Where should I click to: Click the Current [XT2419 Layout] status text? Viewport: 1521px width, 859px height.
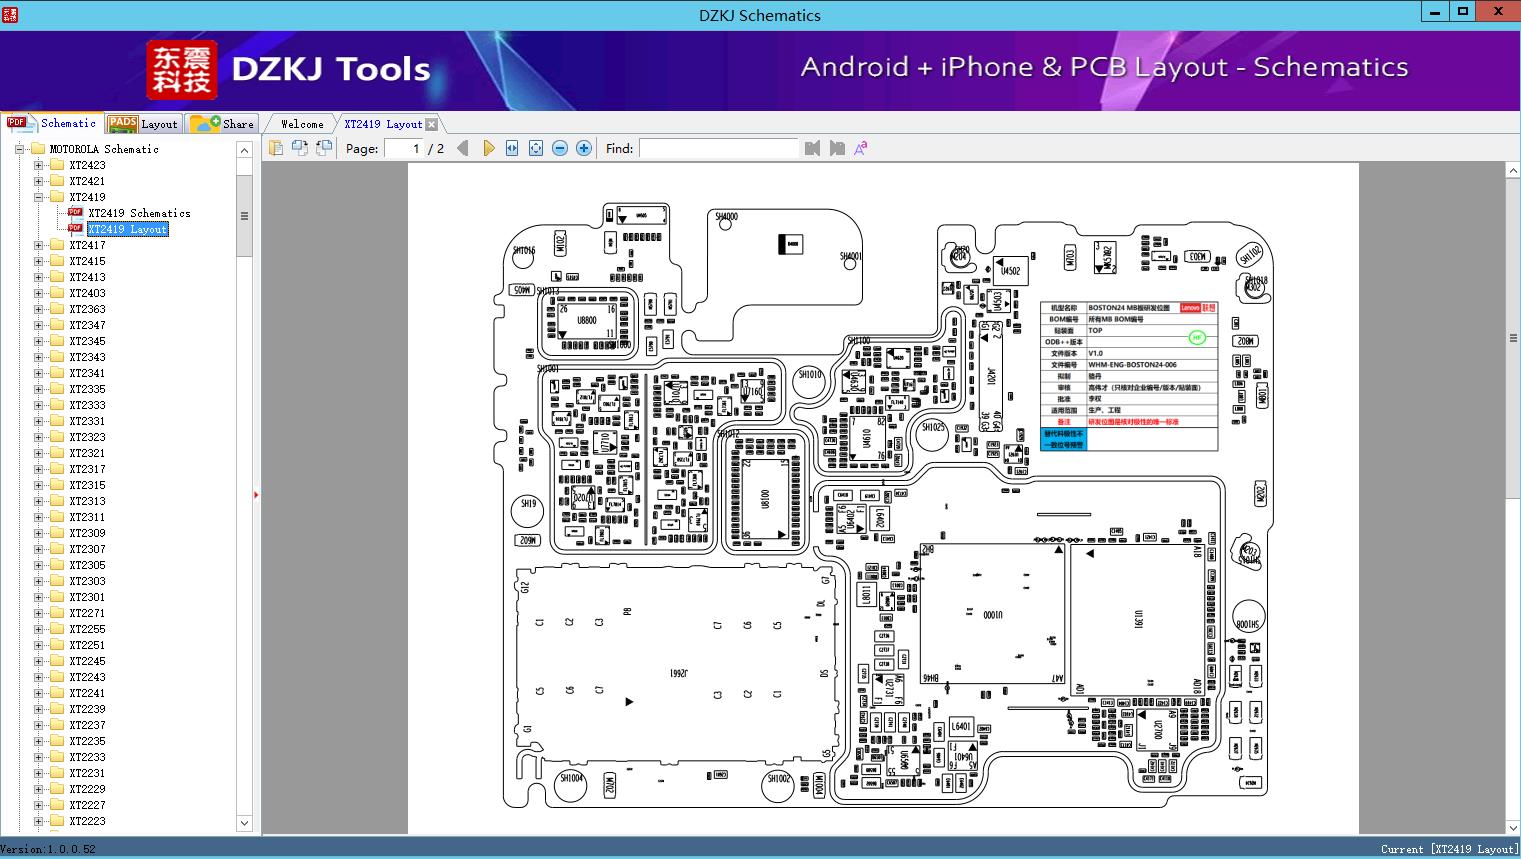pos(1449,849)
